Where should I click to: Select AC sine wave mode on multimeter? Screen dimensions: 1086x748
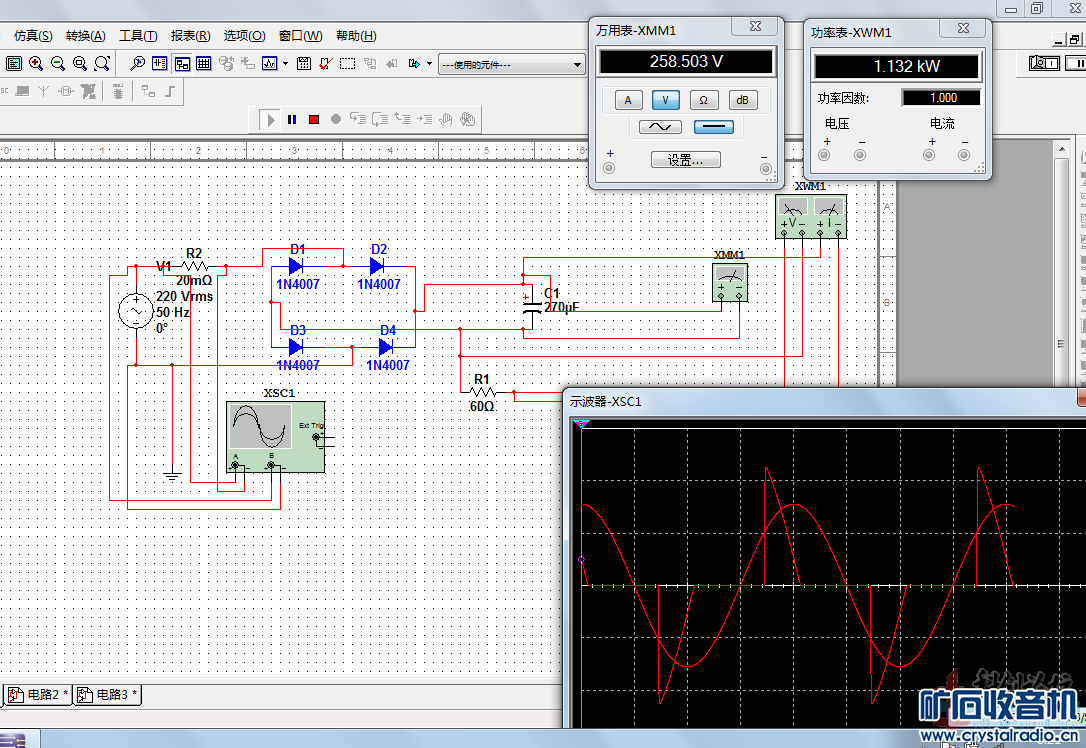(x=660, y=127)
